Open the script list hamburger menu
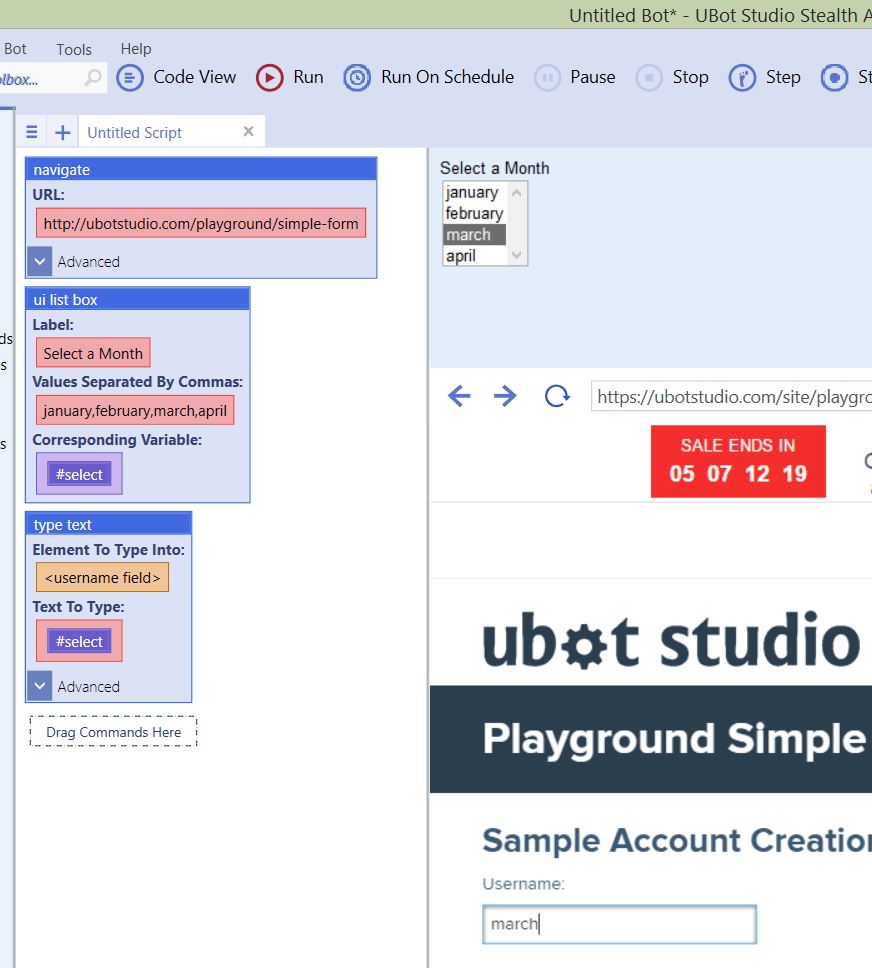Image resolution: width=872 pixels, height=968 pixels. pos(32,132)
